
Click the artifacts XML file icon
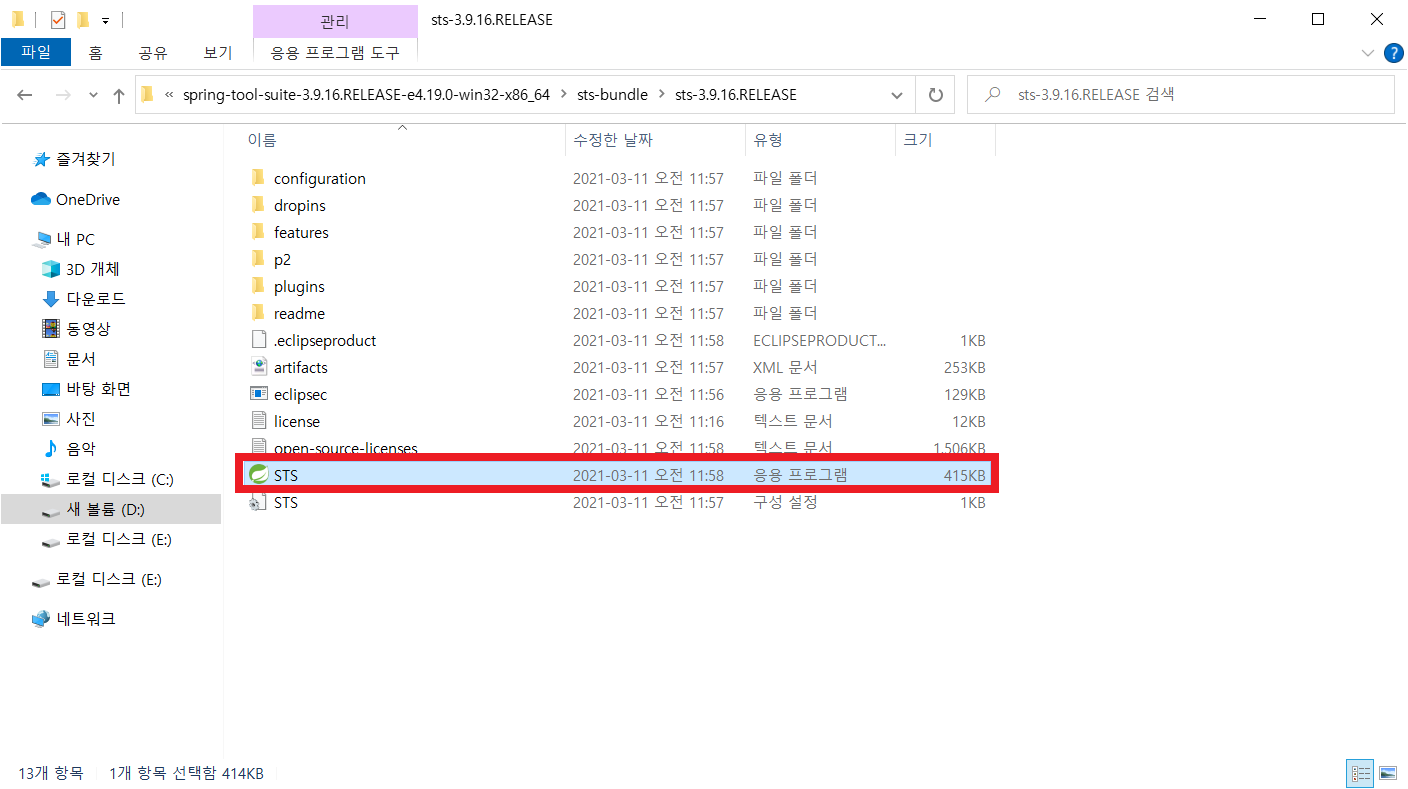pos(258,367)
